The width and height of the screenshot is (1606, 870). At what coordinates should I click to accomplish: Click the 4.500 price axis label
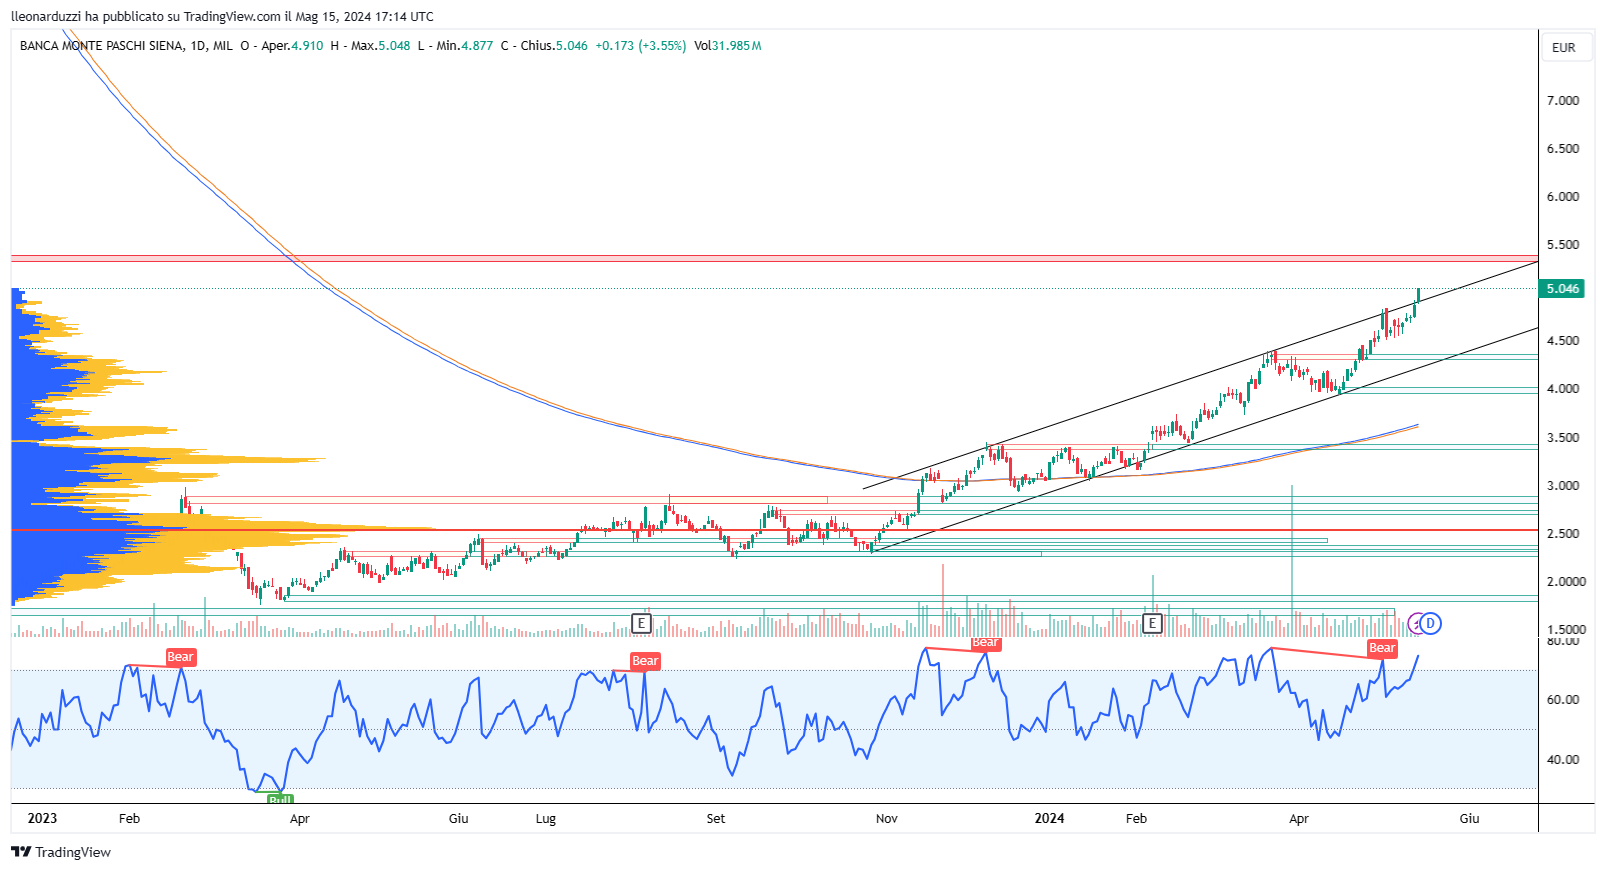1563,340
